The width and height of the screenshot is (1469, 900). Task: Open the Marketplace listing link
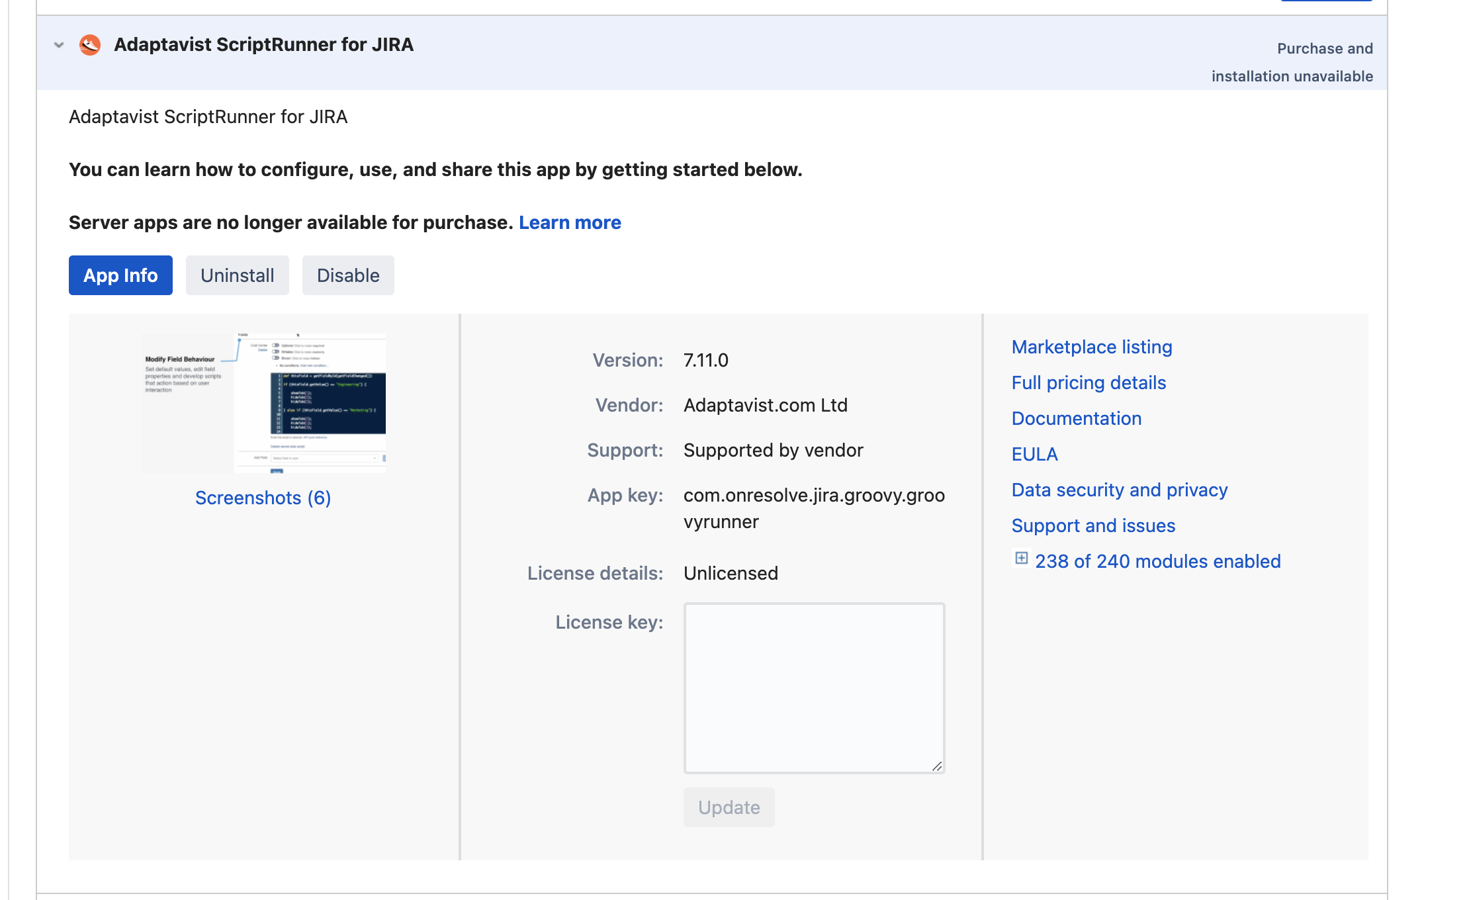pyautogui.click(x=1091, y=347)
